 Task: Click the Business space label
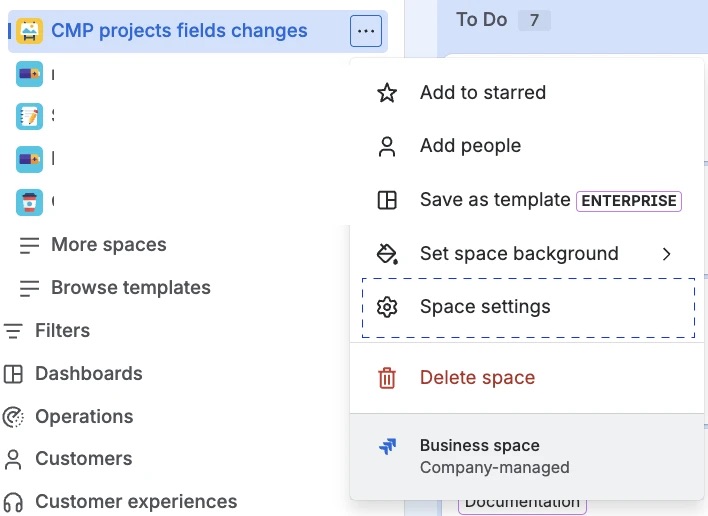(x=480, y=446)
